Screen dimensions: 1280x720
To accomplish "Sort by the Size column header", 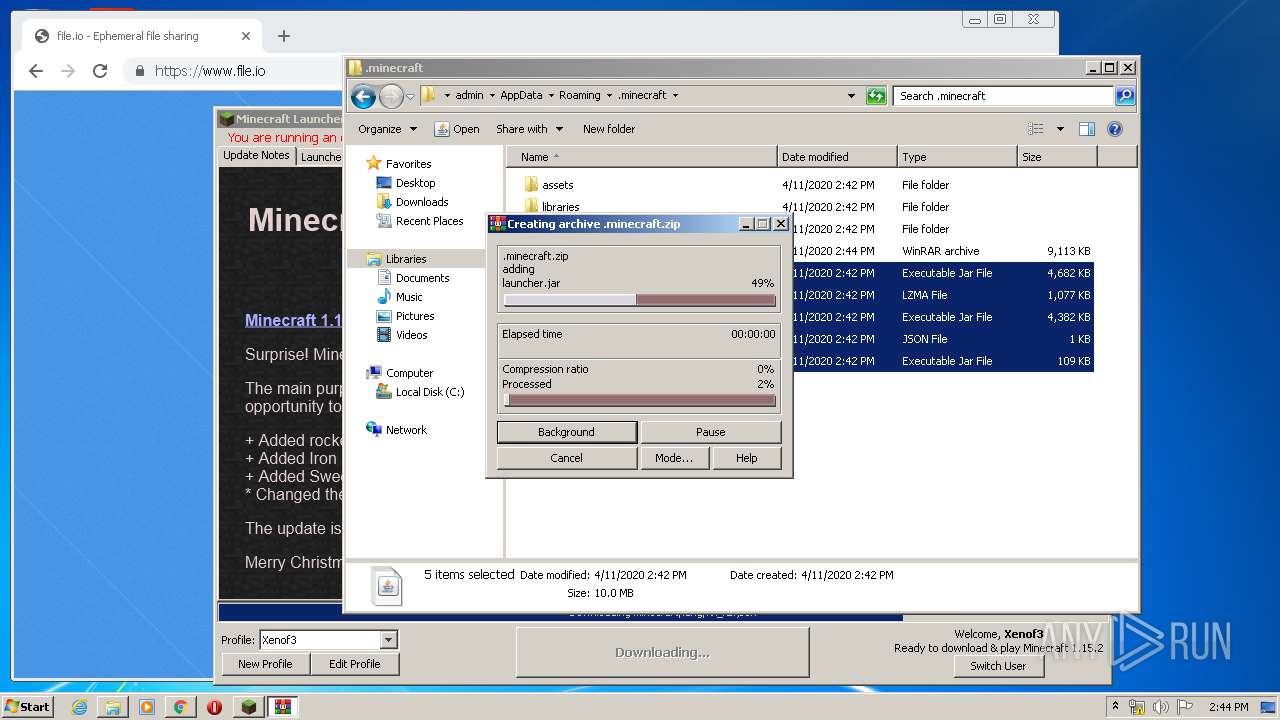I will coord(1057,157).
